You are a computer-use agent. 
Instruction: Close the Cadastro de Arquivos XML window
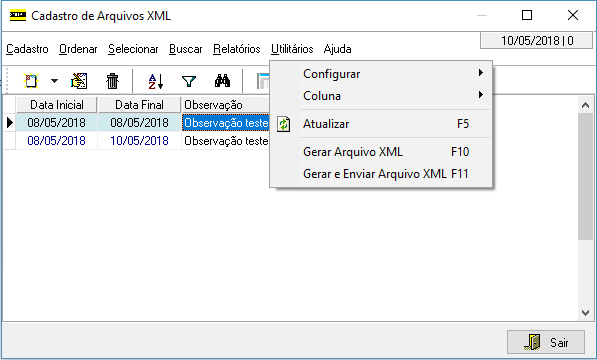(573, 15)
